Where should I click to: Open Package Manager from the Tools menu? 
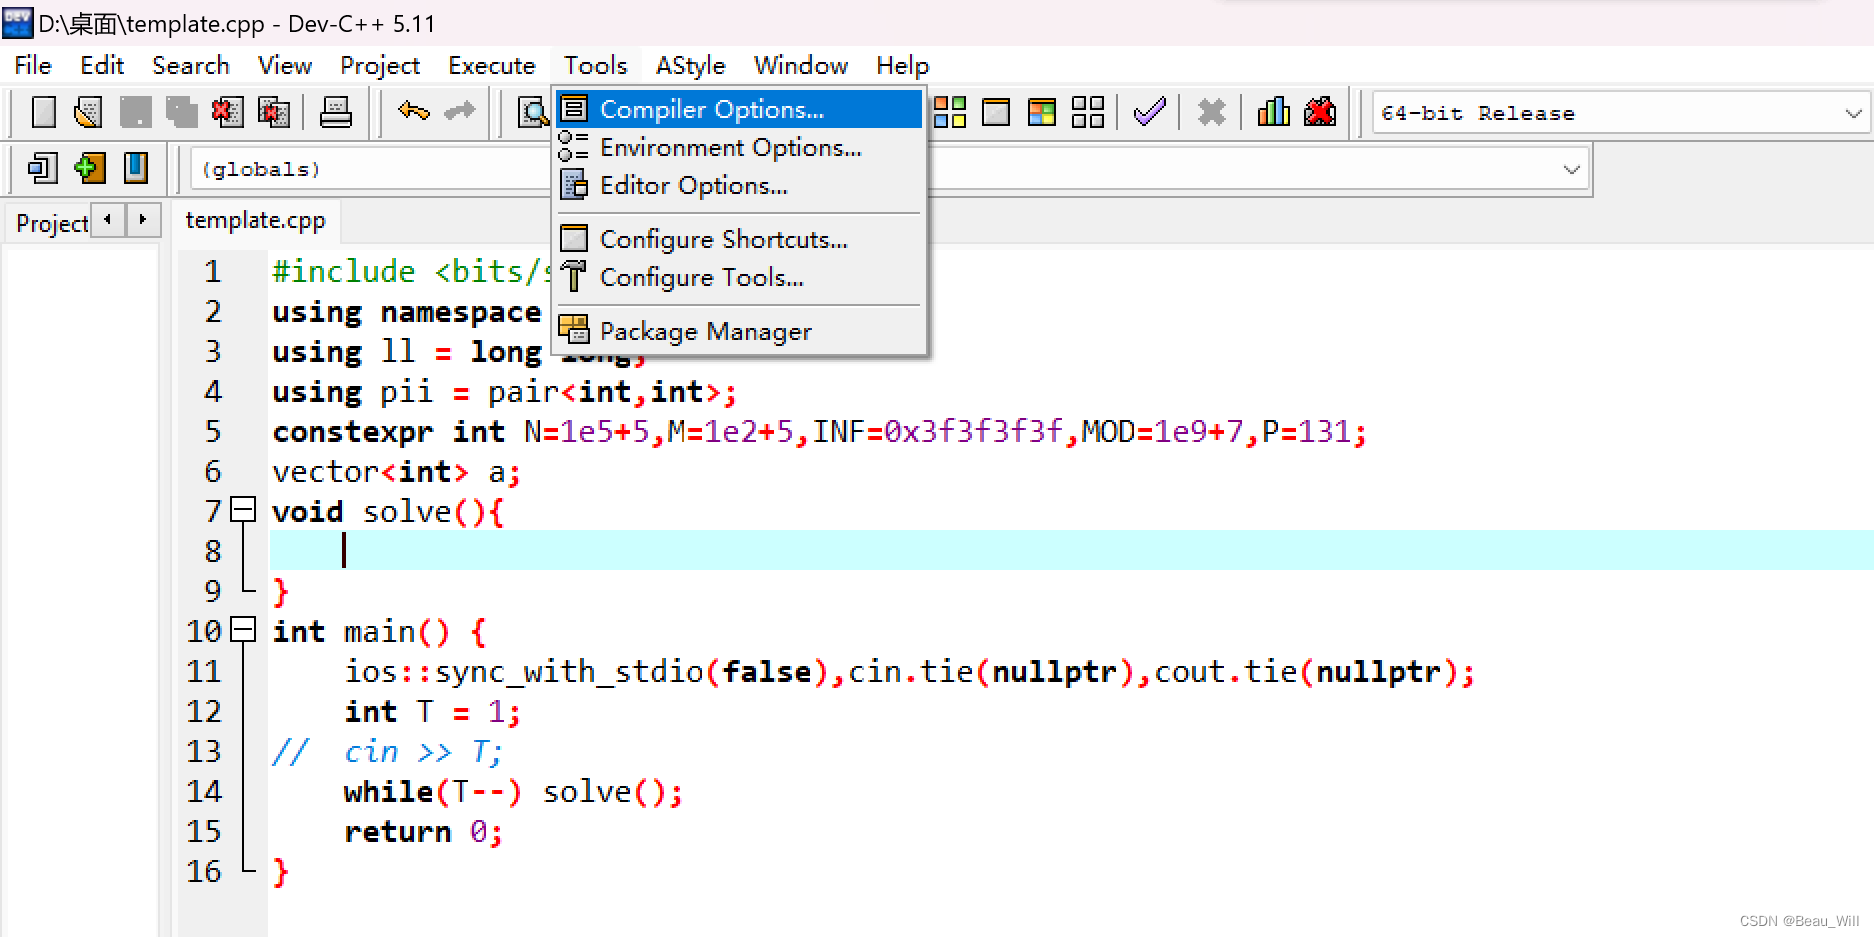click(705, 330)
